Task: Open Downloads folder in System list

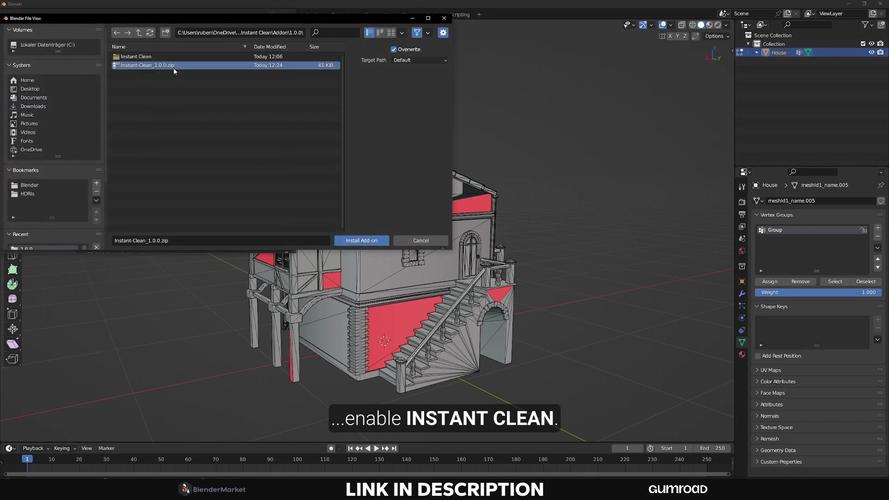Action: pyautogui.click(x=33, y=107)
